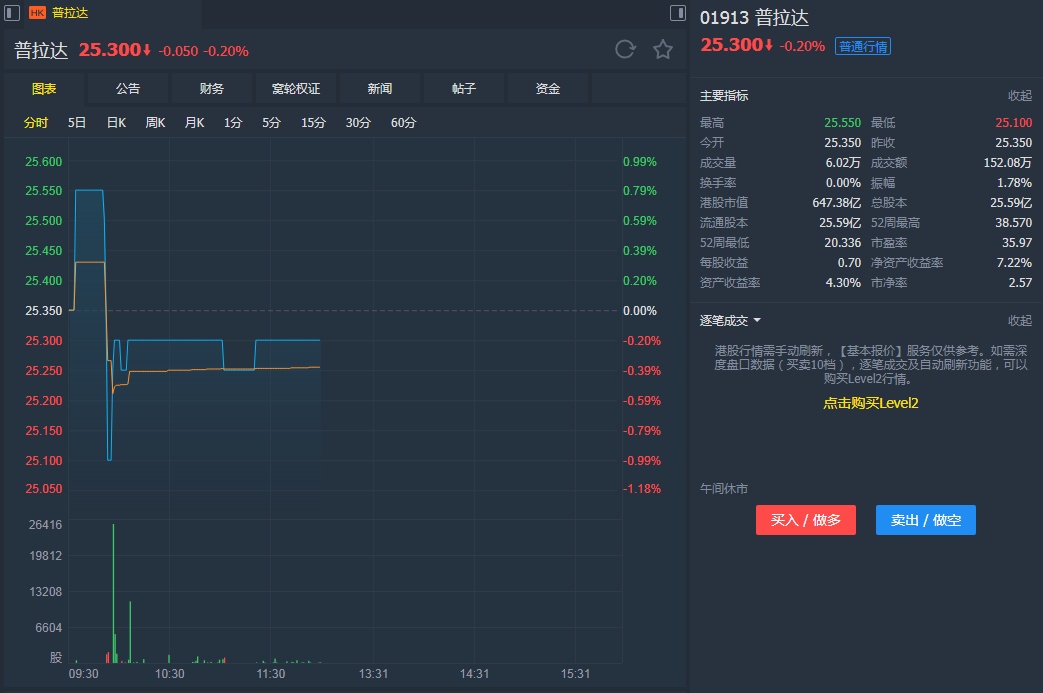Viewport: 1043px width, 693px height.
Task: Select the 15分 interval
Action: tap(313, 122)
